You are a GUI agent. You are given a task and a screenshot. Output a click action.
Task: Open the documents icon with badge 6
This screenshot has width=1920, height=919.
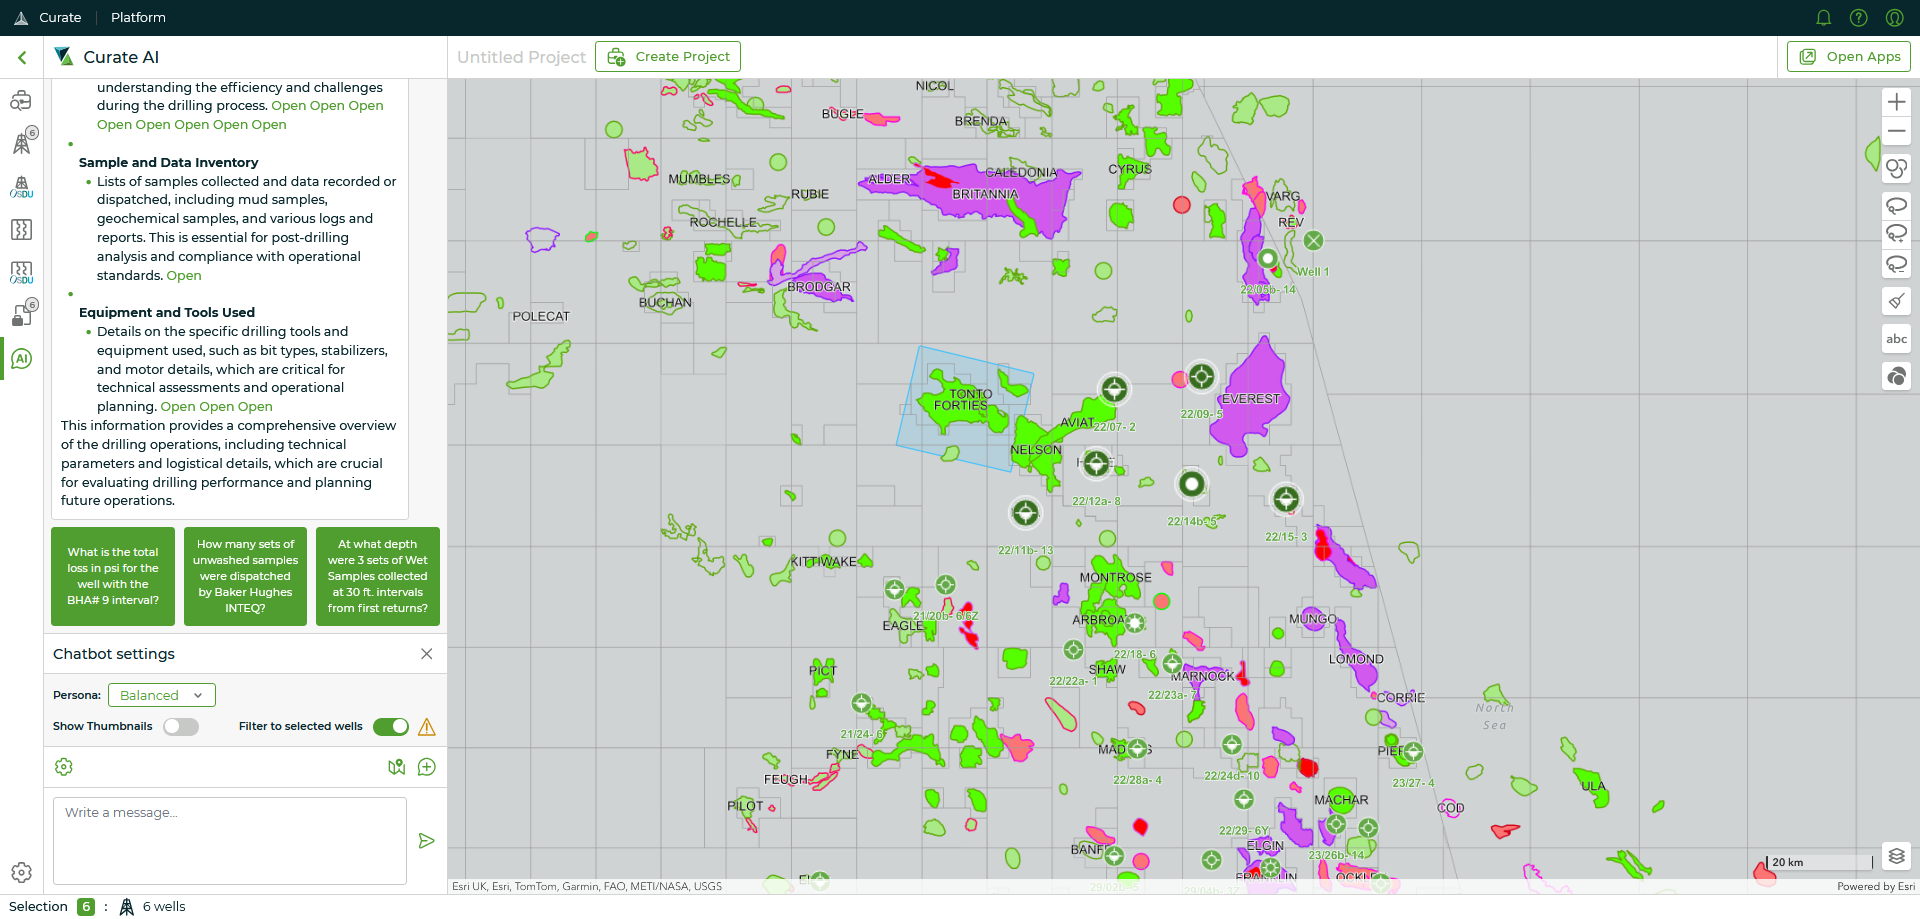tap(22, 315)
